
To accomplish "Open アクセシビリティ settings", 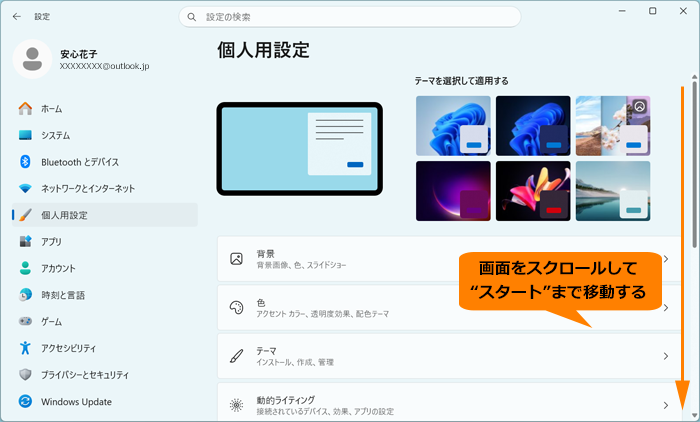I will click(104, 348).
